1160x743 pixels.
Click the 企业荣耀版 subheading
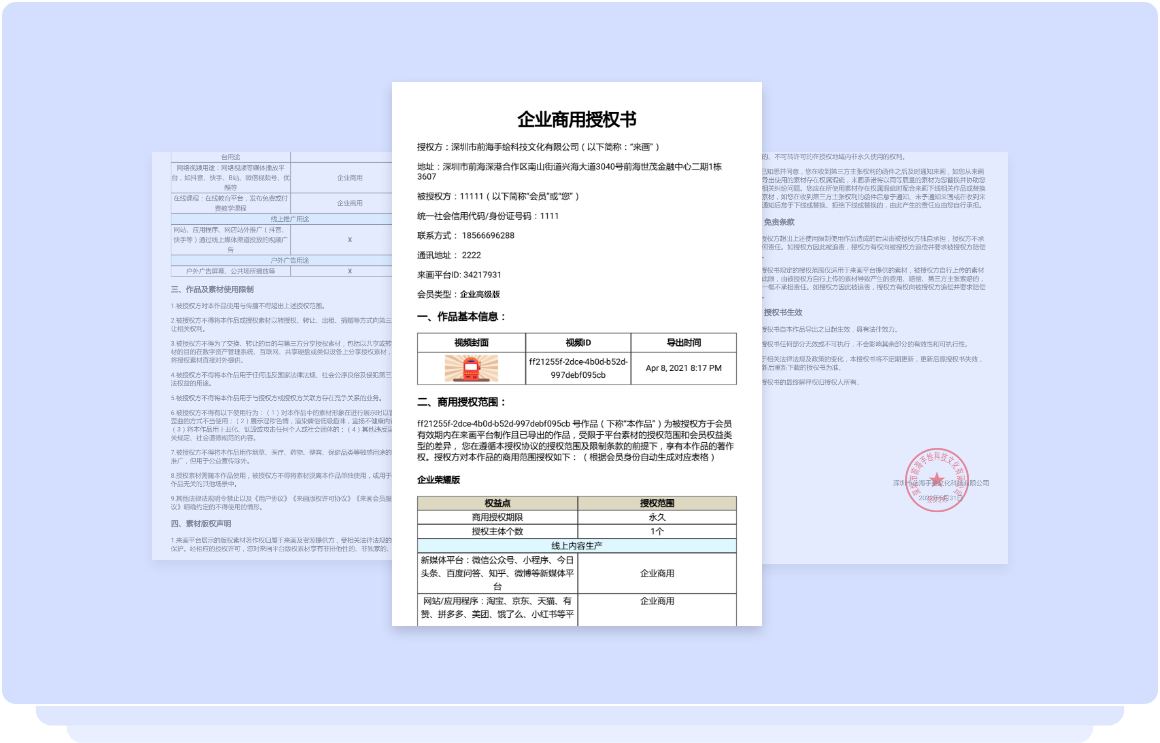coord(439,480)
